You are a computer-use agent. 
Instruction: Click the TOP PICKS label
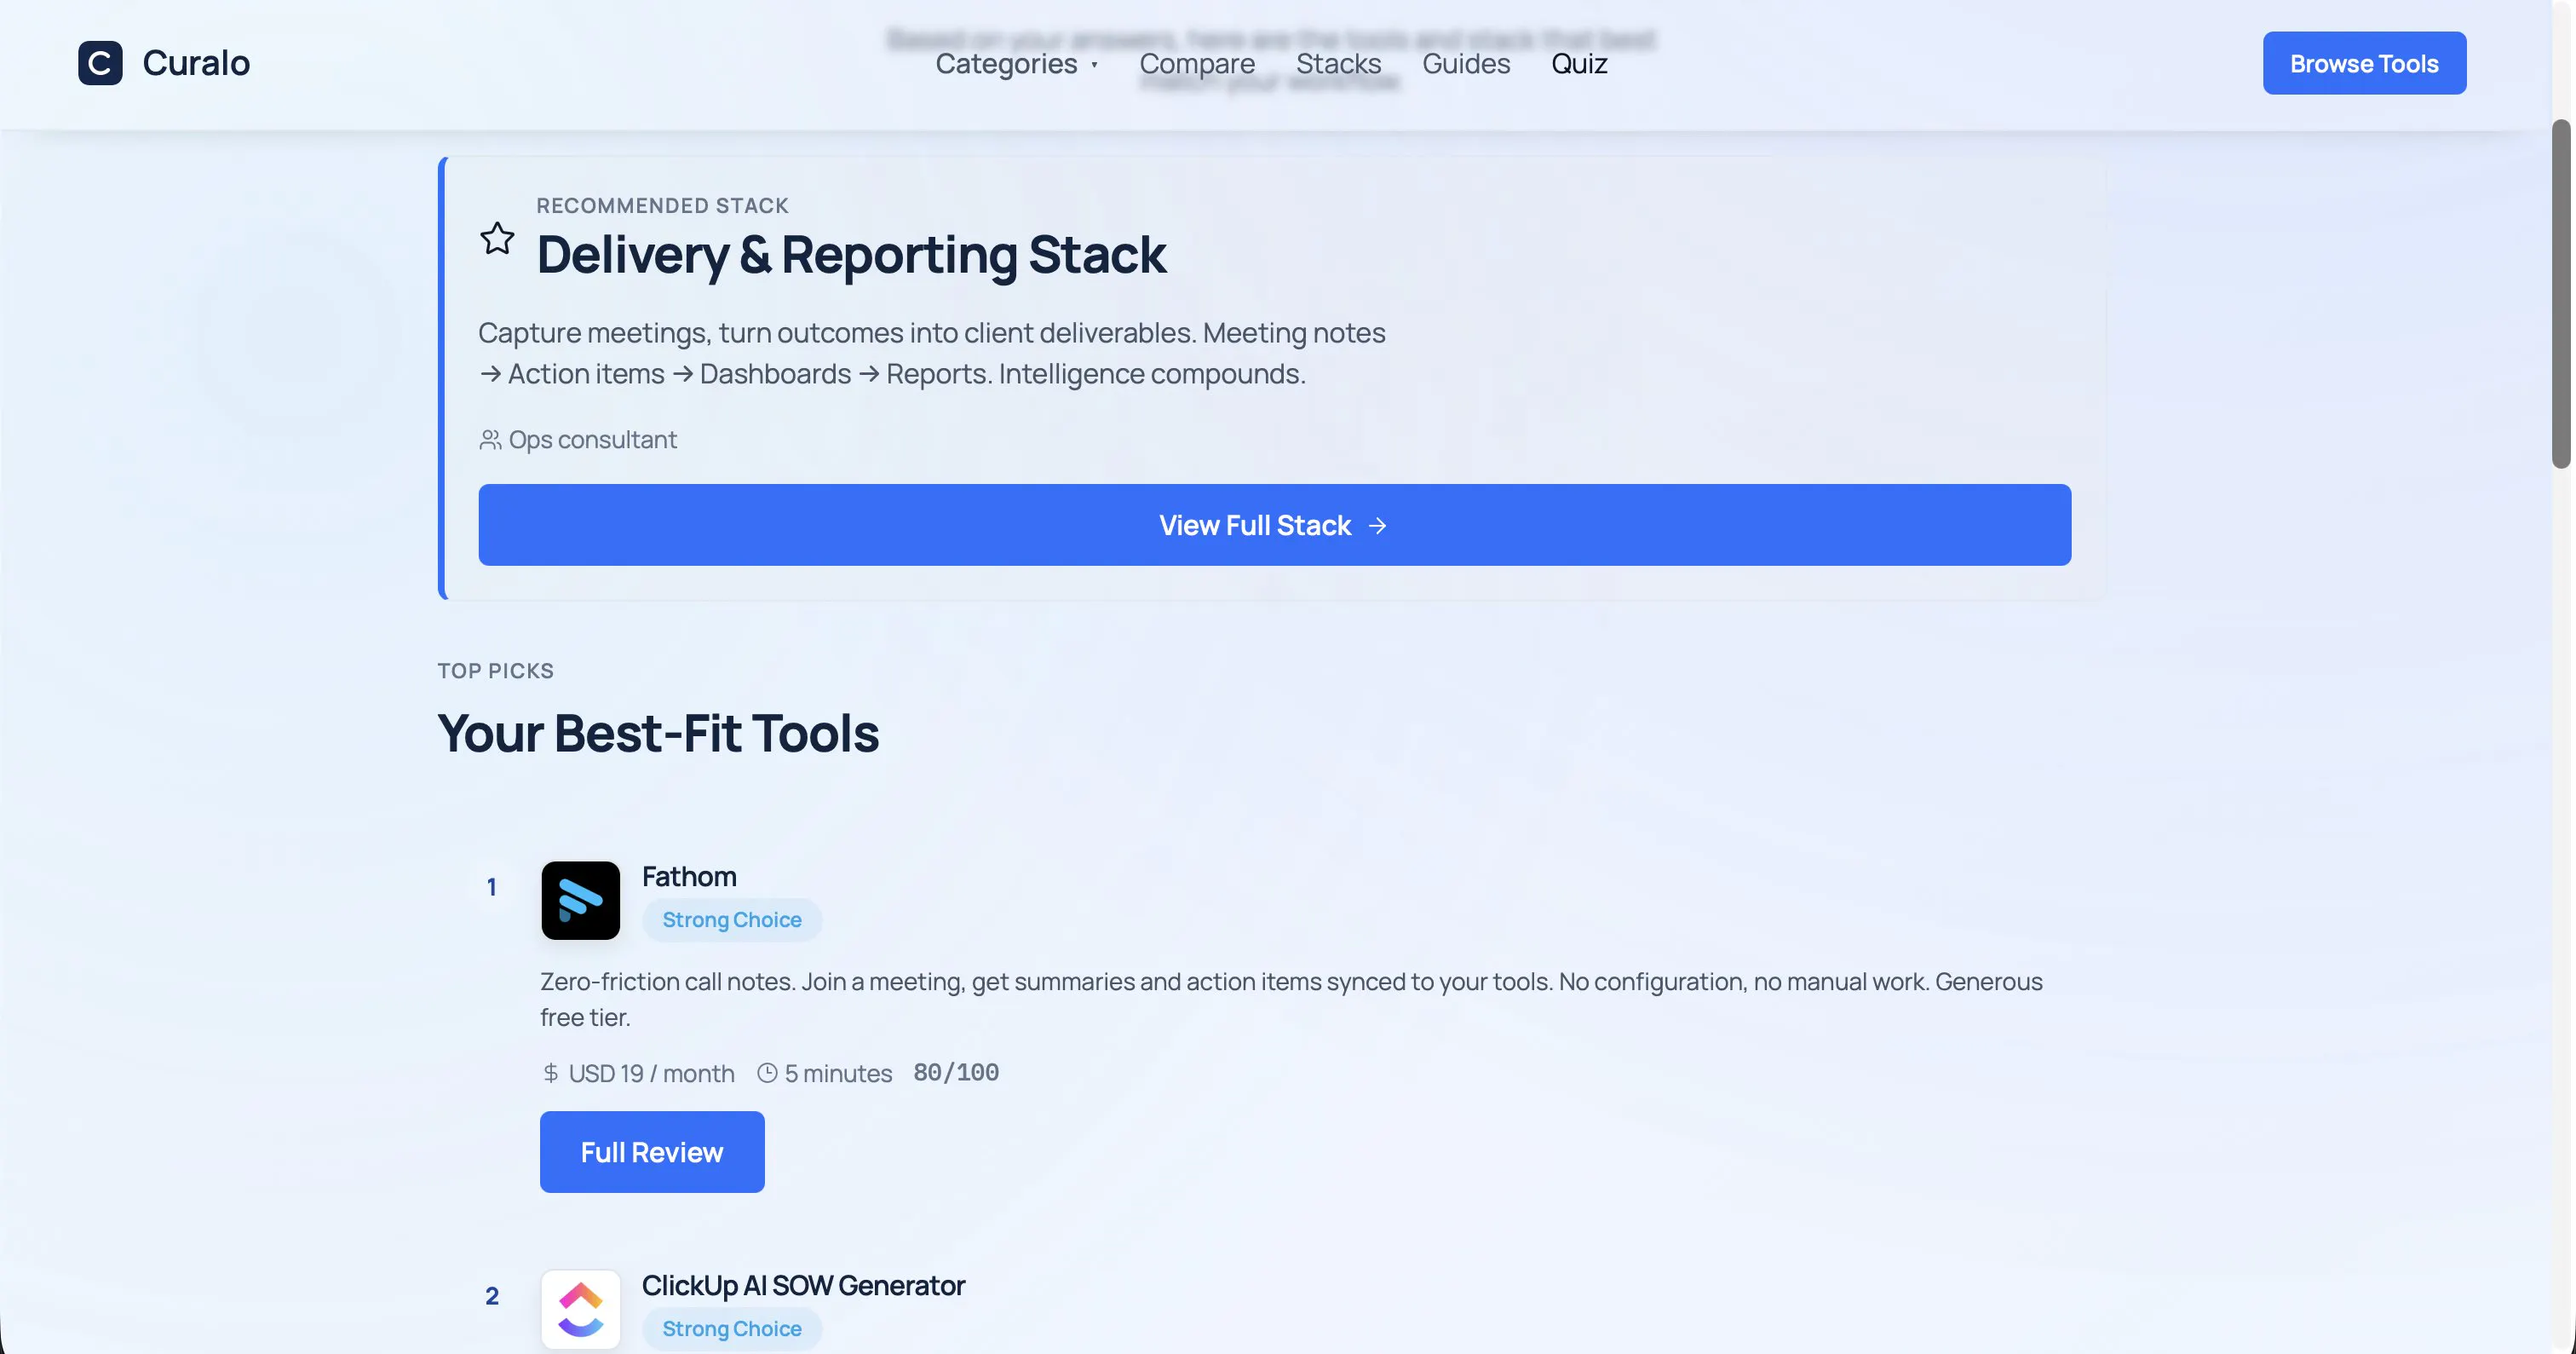pos(495,671)
